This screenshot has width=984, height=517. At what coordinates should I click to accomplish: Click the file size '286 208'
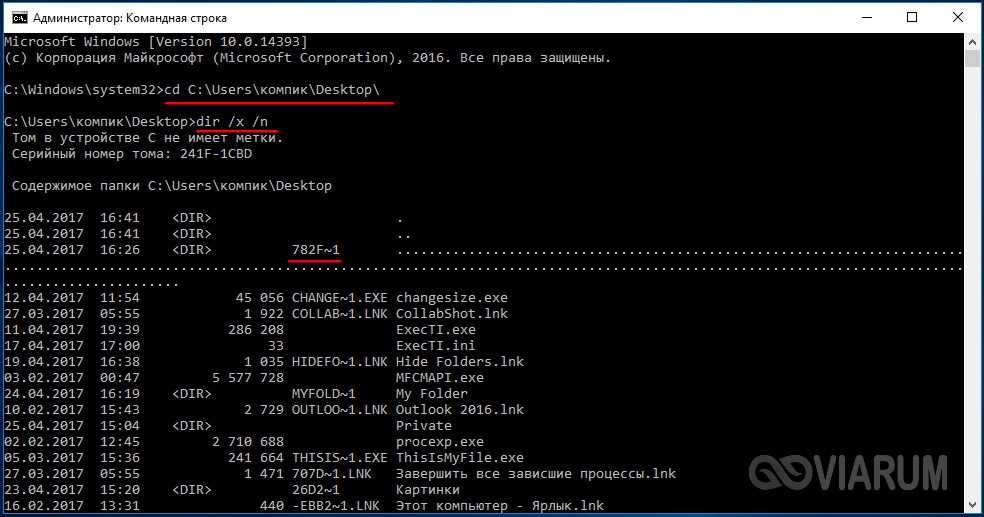pos(256,330)
